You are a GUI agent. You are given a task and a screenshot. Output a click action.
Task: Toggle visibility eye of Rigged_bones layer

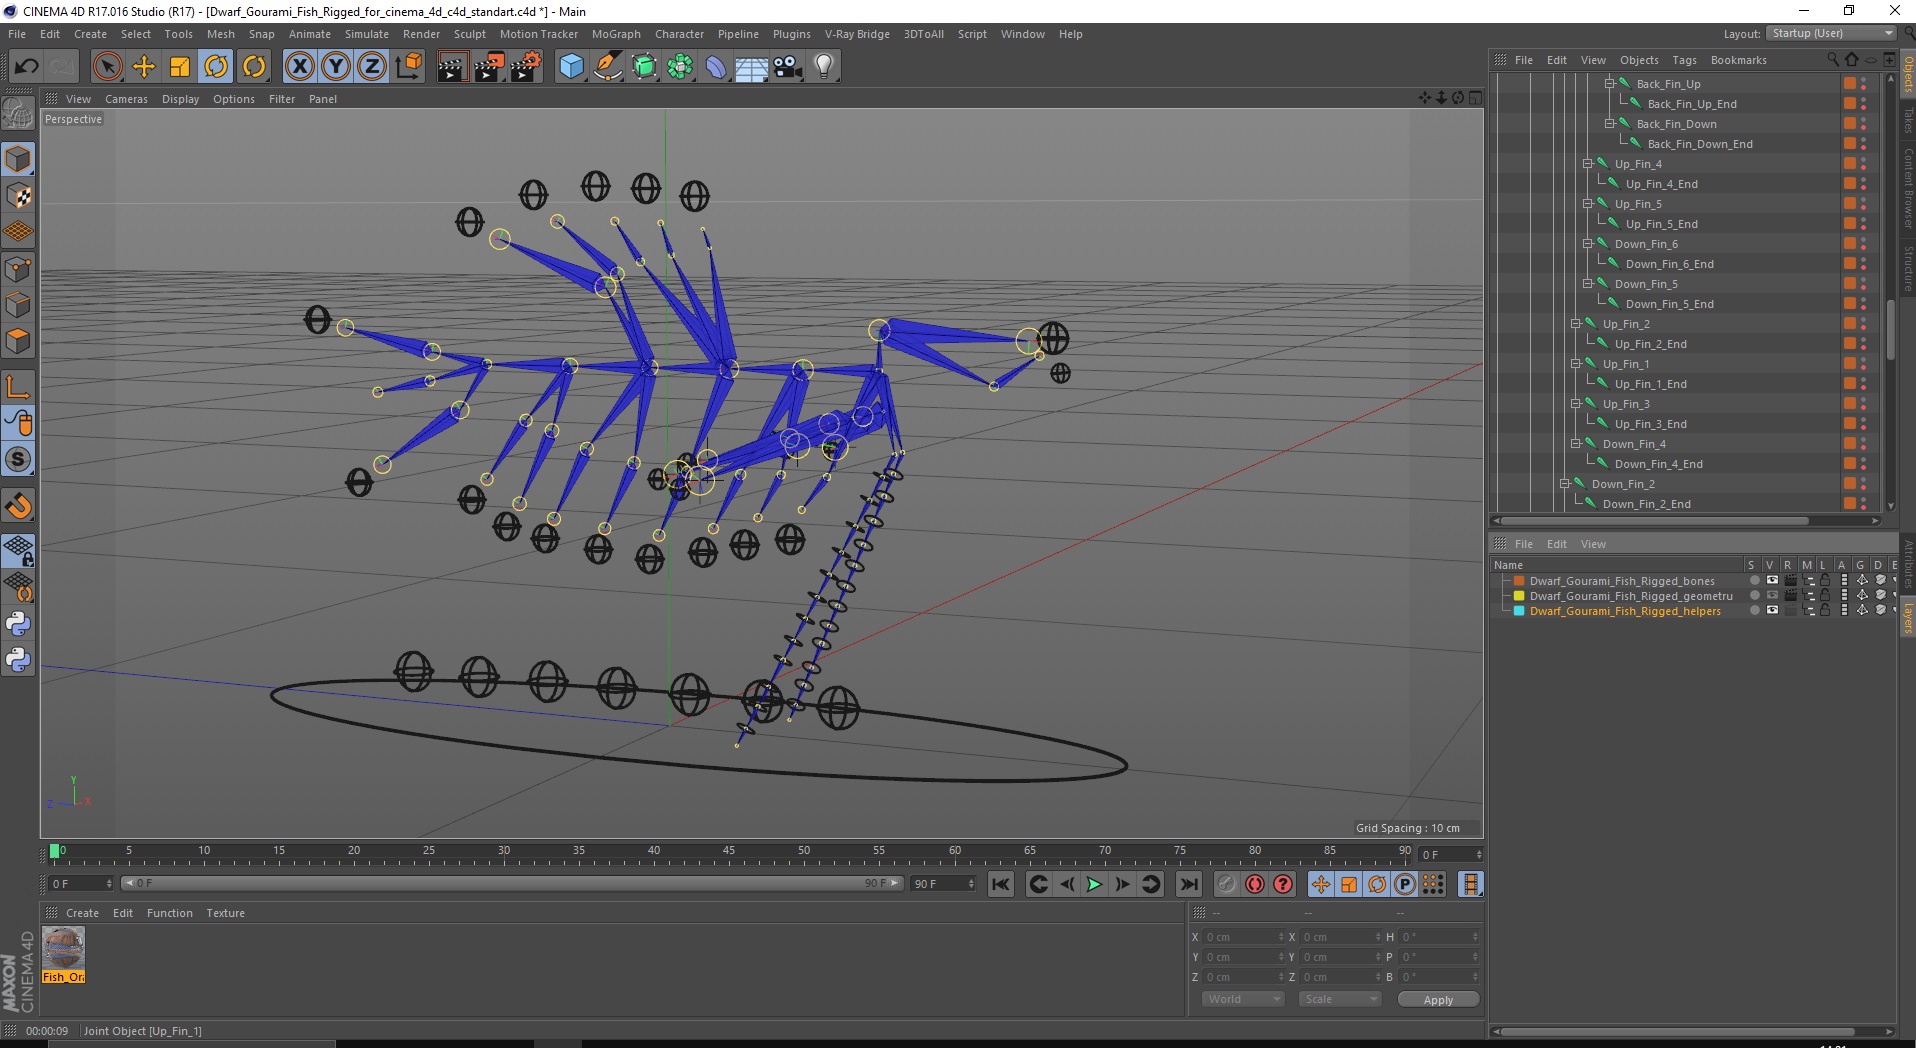1772,580
